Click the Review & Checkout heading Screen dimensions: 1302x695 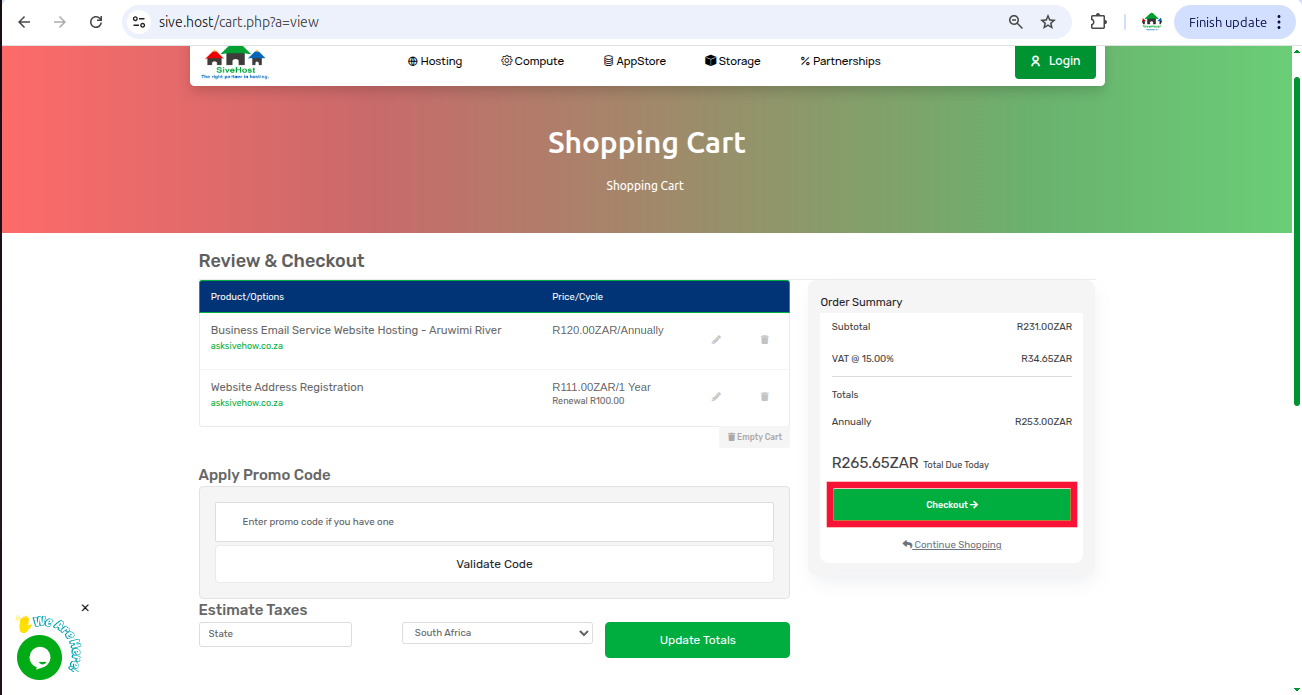pyautogui.click(x=281, y=261)
